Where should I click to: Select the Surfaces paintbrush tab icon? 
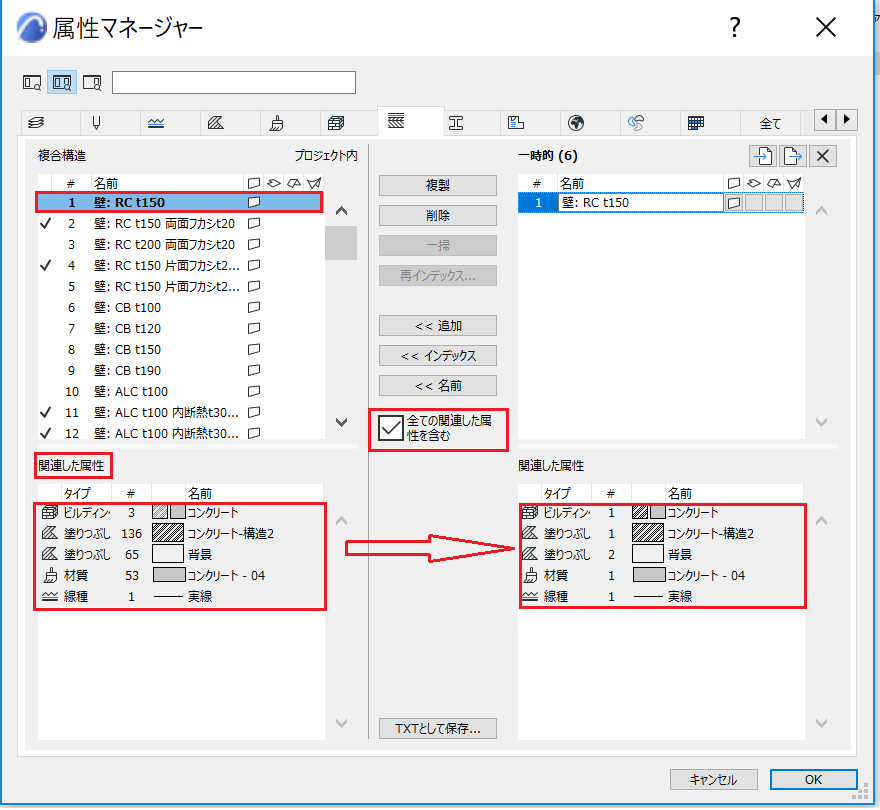coord(276,122)
